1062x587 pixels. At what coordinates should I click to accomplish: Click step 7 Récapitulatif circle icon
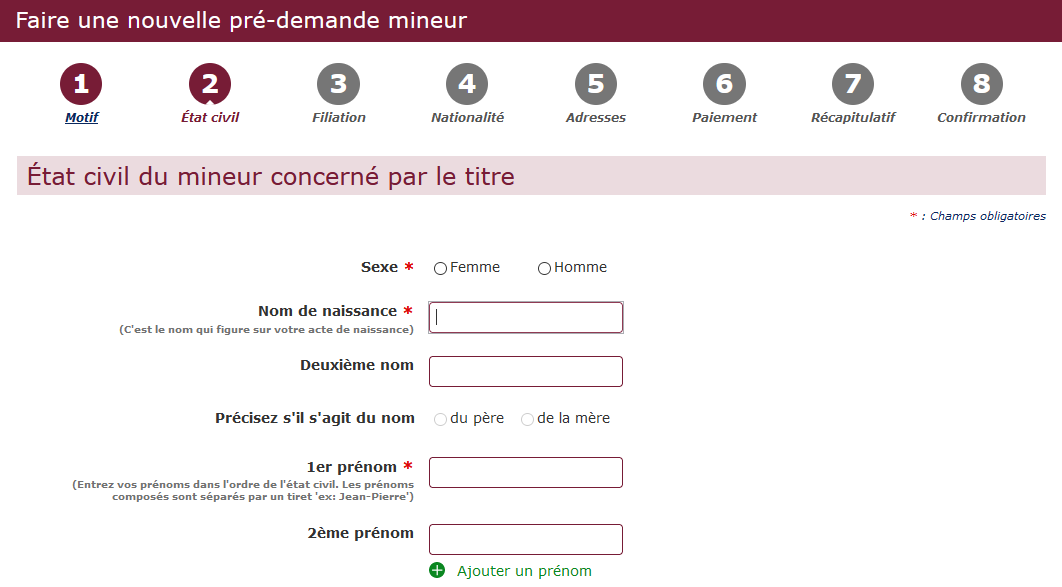[853, 84]
